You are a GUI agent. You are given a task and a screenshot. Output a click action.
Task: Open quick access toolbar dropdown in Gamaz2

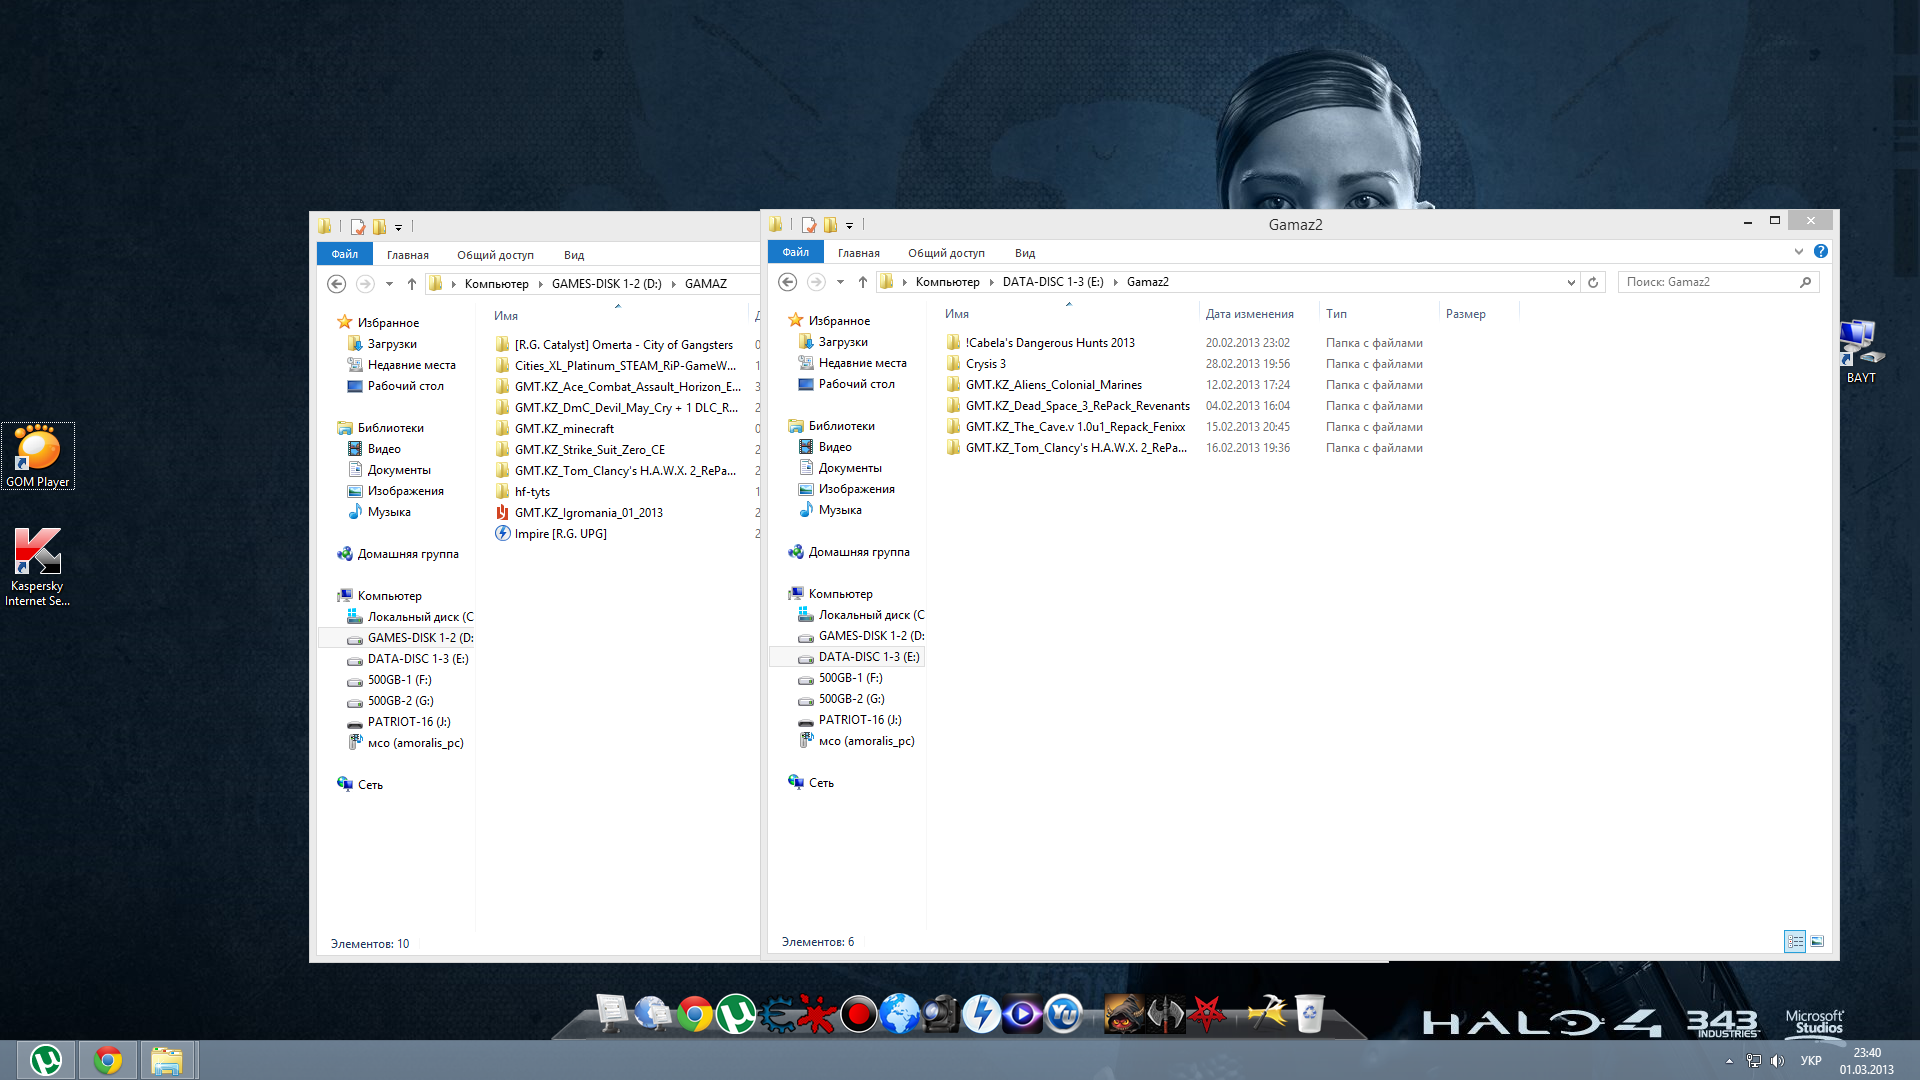click(849, 226)
